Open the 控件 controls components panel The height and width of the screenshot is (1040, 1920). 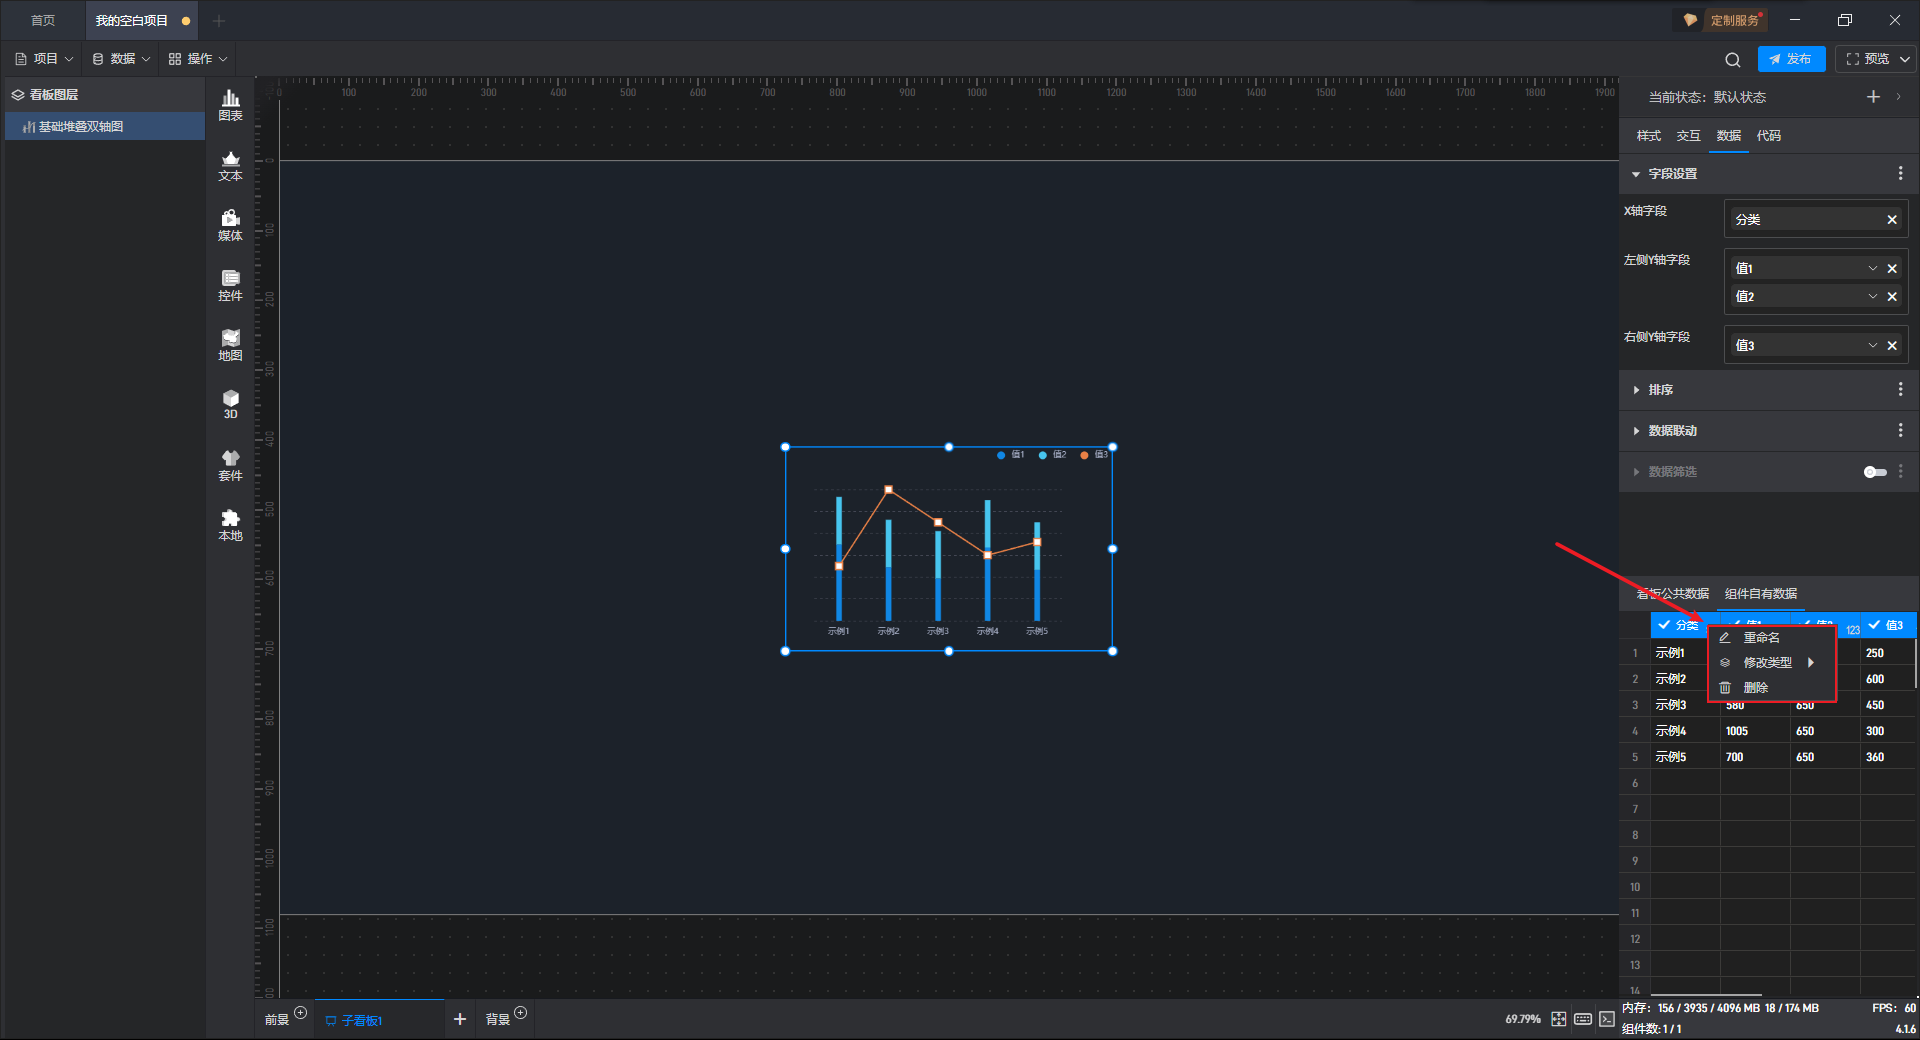[230, 285]
